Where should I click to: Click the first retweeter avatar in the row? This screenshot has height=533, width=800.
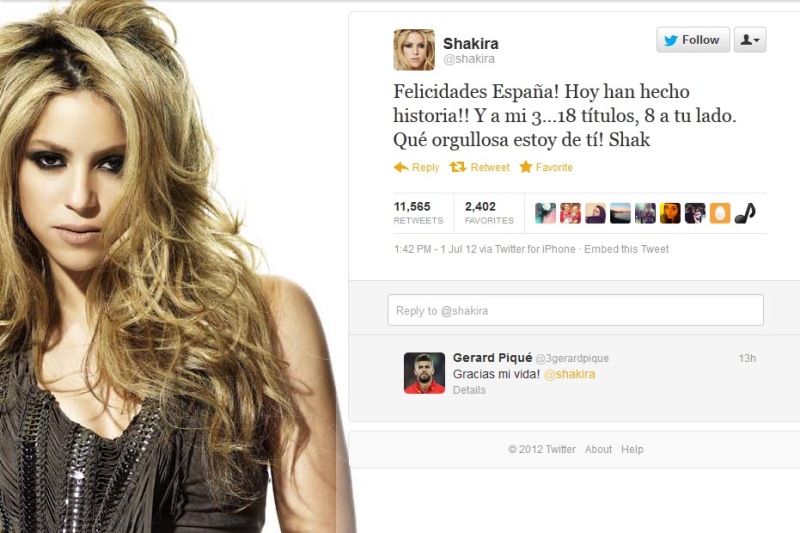[545, 213]
